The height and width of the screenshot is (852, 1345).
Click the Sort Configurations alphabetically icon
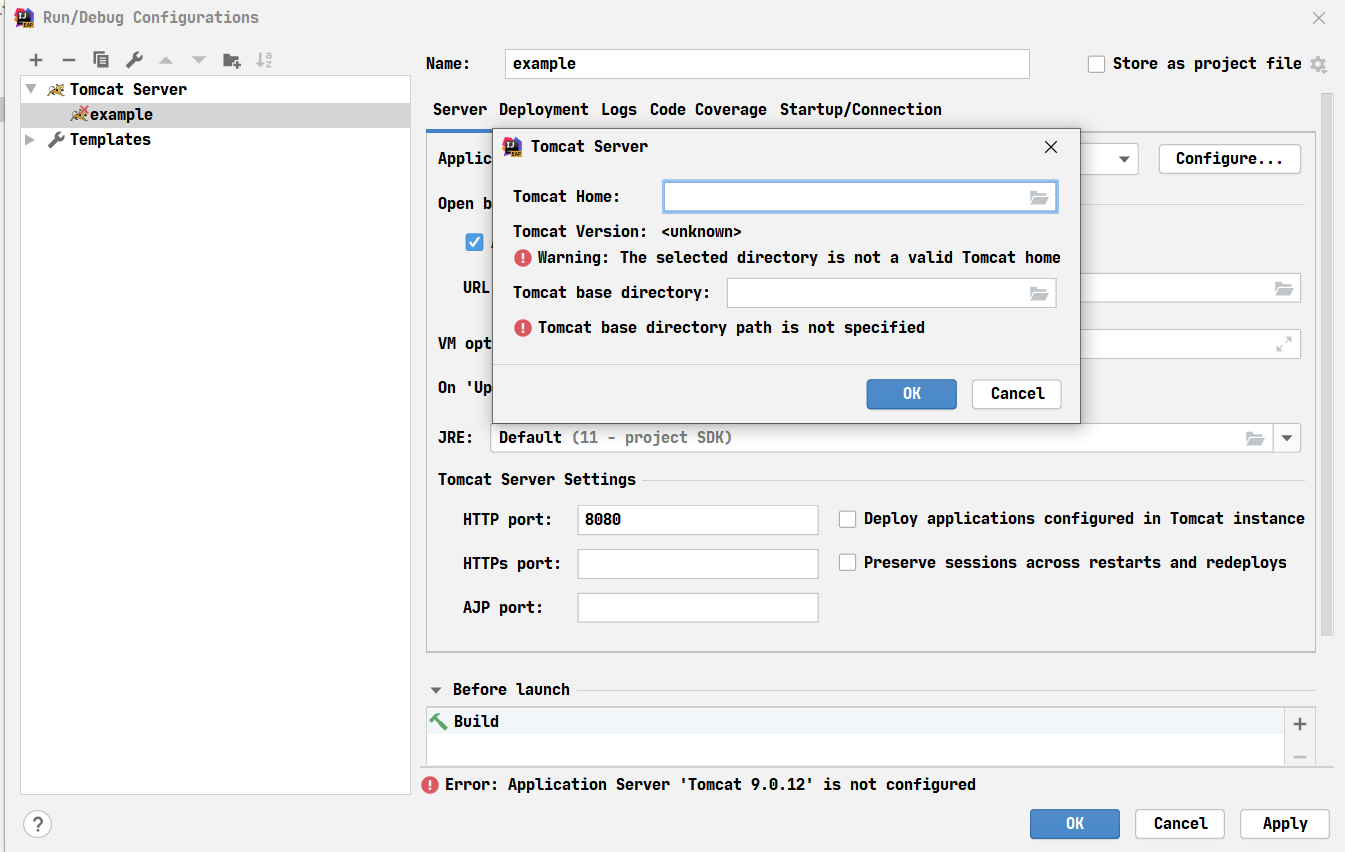coord(264,60)
